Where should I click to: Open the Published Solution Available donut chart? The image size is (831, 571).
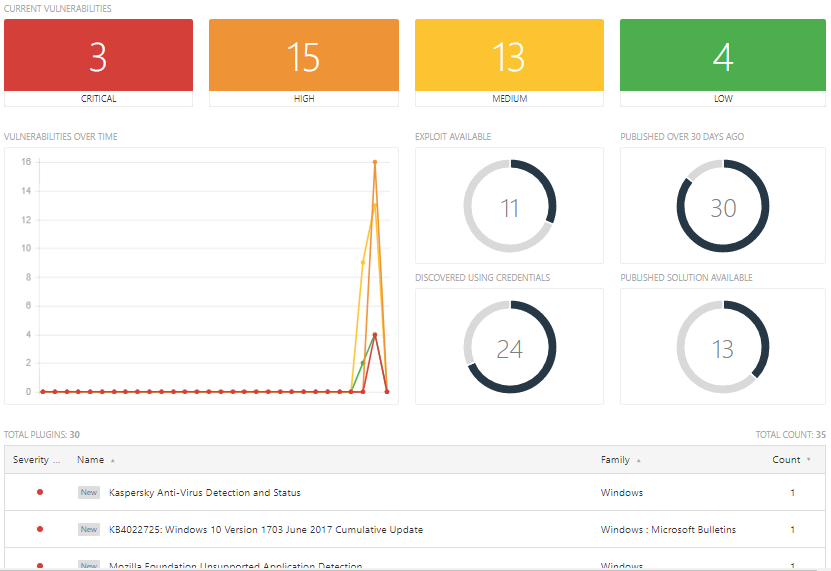pyautogui.click(x=722, y=348)
